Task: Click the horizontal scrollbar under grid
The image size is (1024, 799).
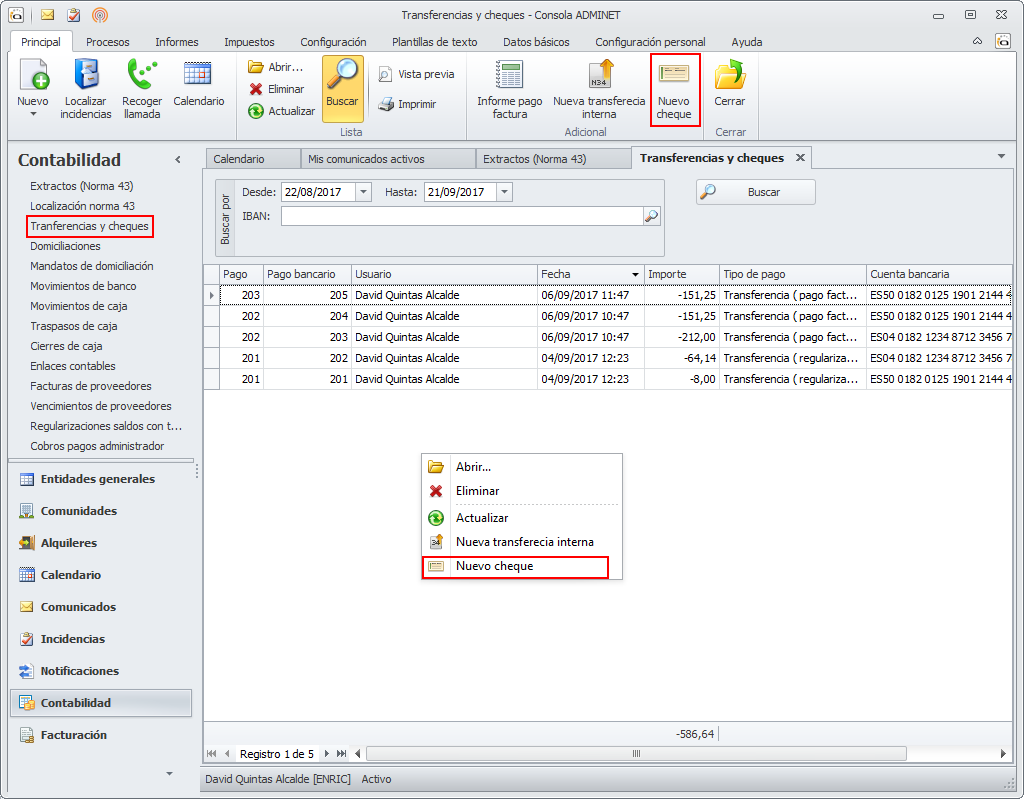Action: pos(634,753)
